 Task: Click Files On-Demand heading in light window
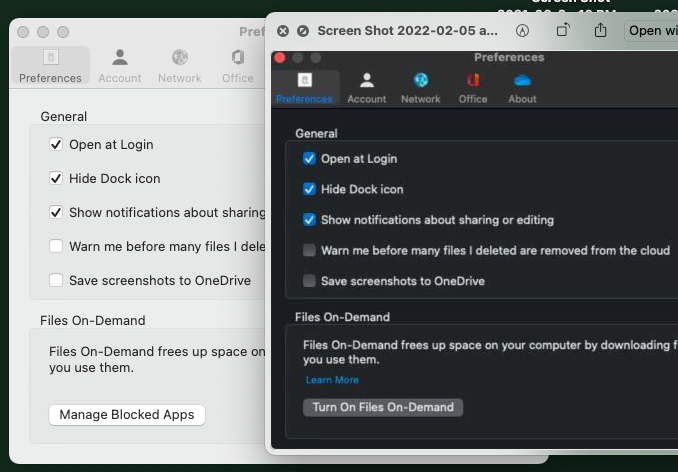pyautogui.click(x=93, y=320)
